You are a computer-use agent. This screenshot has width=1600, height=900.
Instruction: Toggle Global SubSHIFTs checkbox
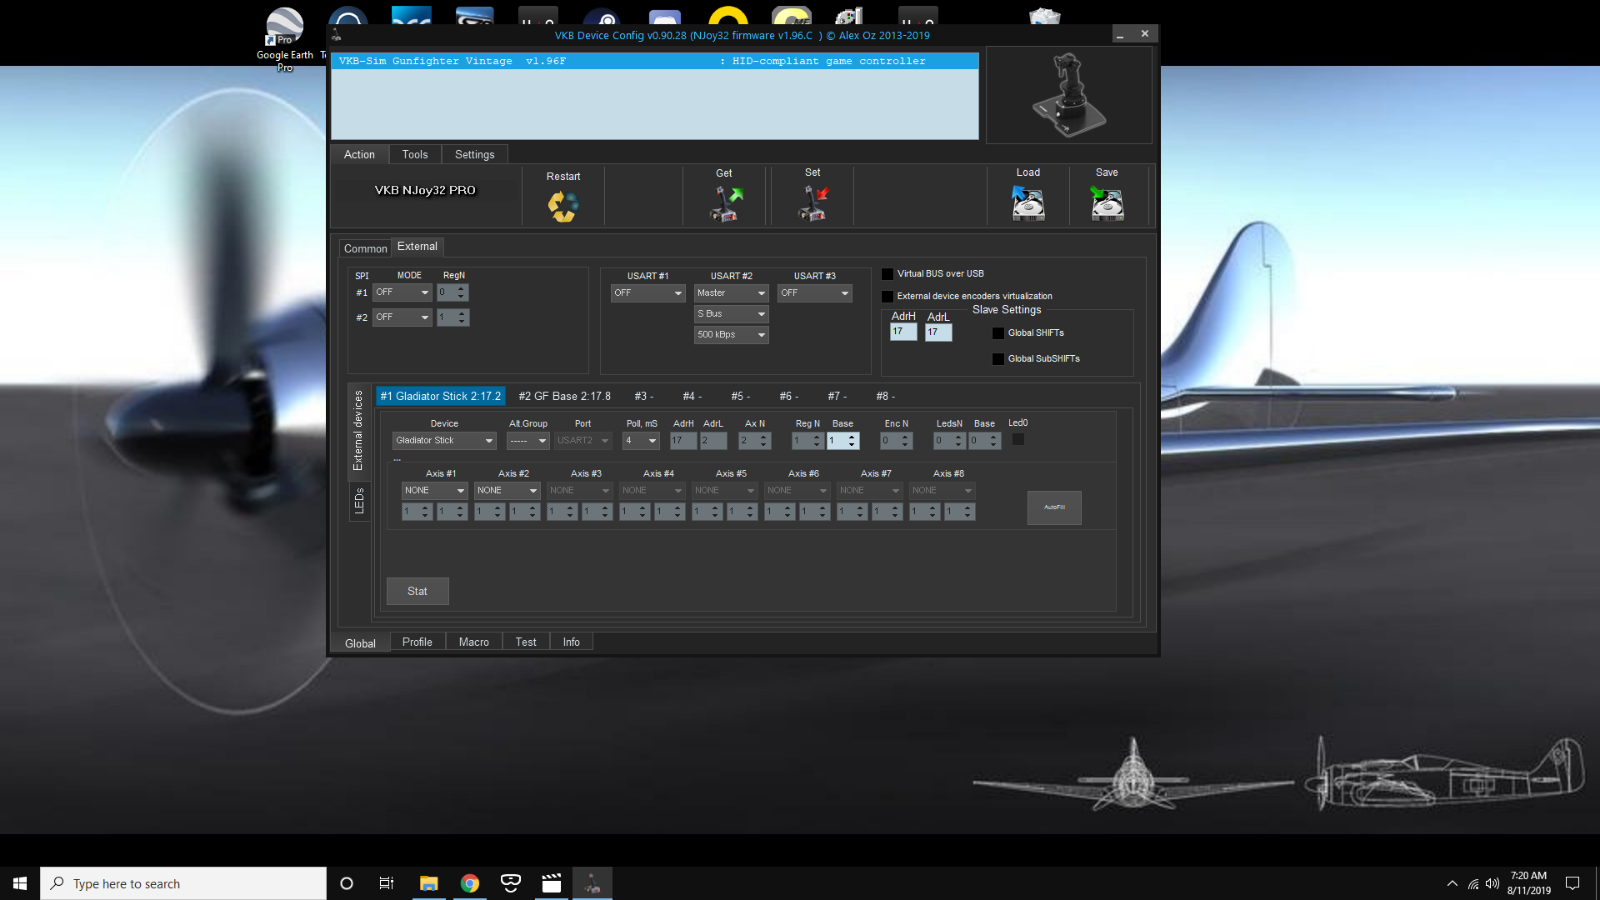pos(998,359)
